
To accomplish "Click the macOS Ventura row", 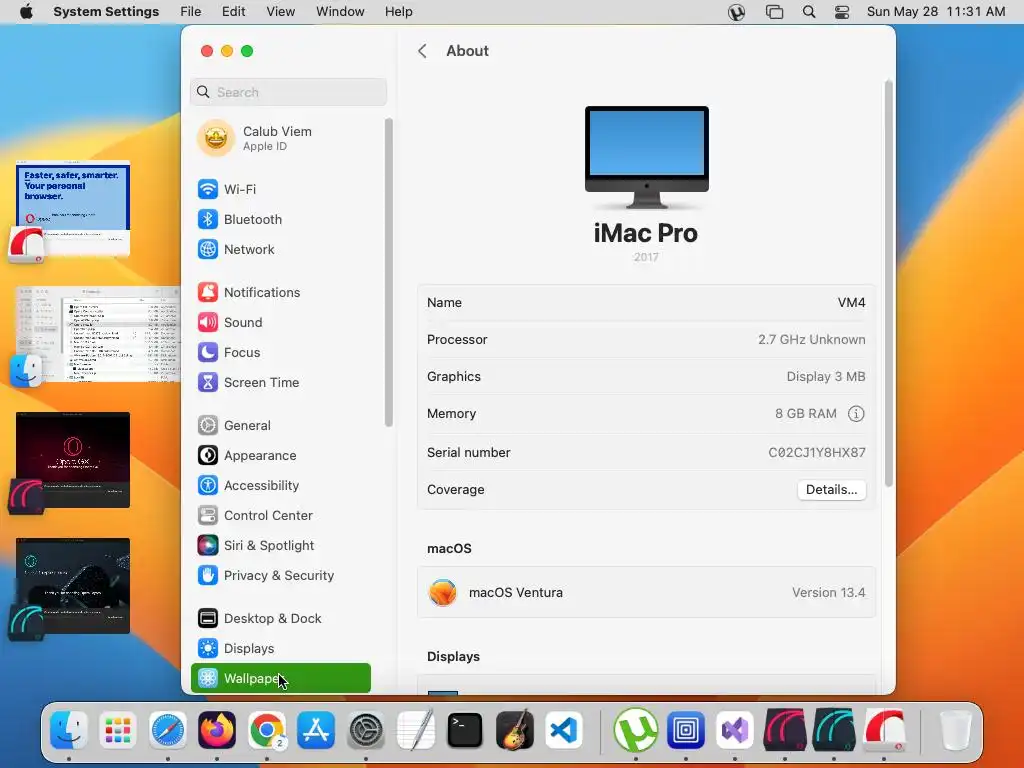I will (x=646, y=592).
